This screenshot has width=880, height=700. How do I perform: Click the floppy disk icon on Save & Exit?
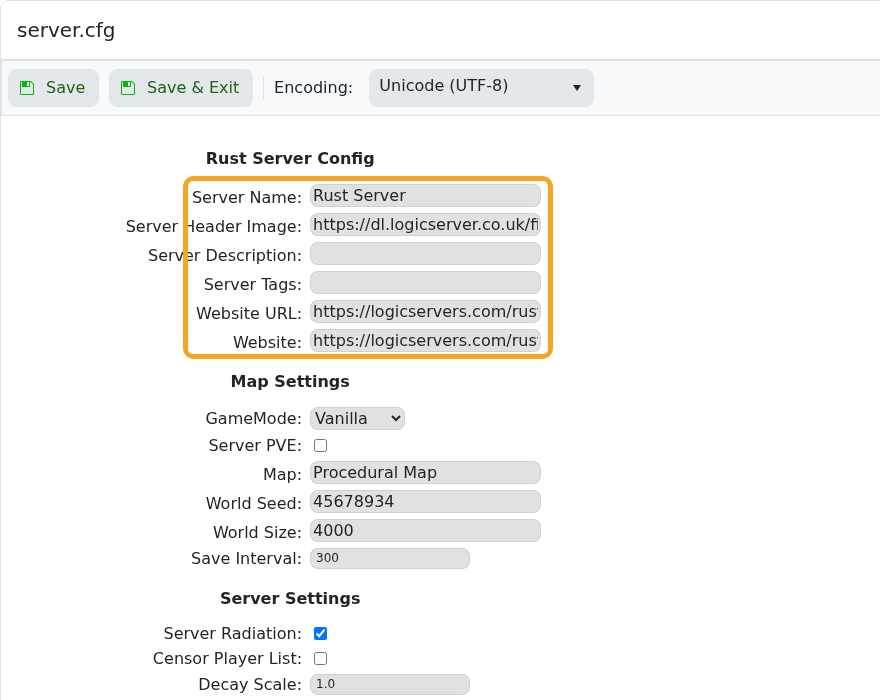(x=128, y=88)
